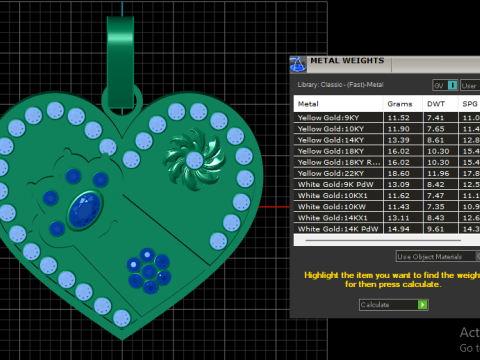This screenshot has width=480, height=360.
Task: Click the 18.60 grams value
Action: click(x=398, y=173)
